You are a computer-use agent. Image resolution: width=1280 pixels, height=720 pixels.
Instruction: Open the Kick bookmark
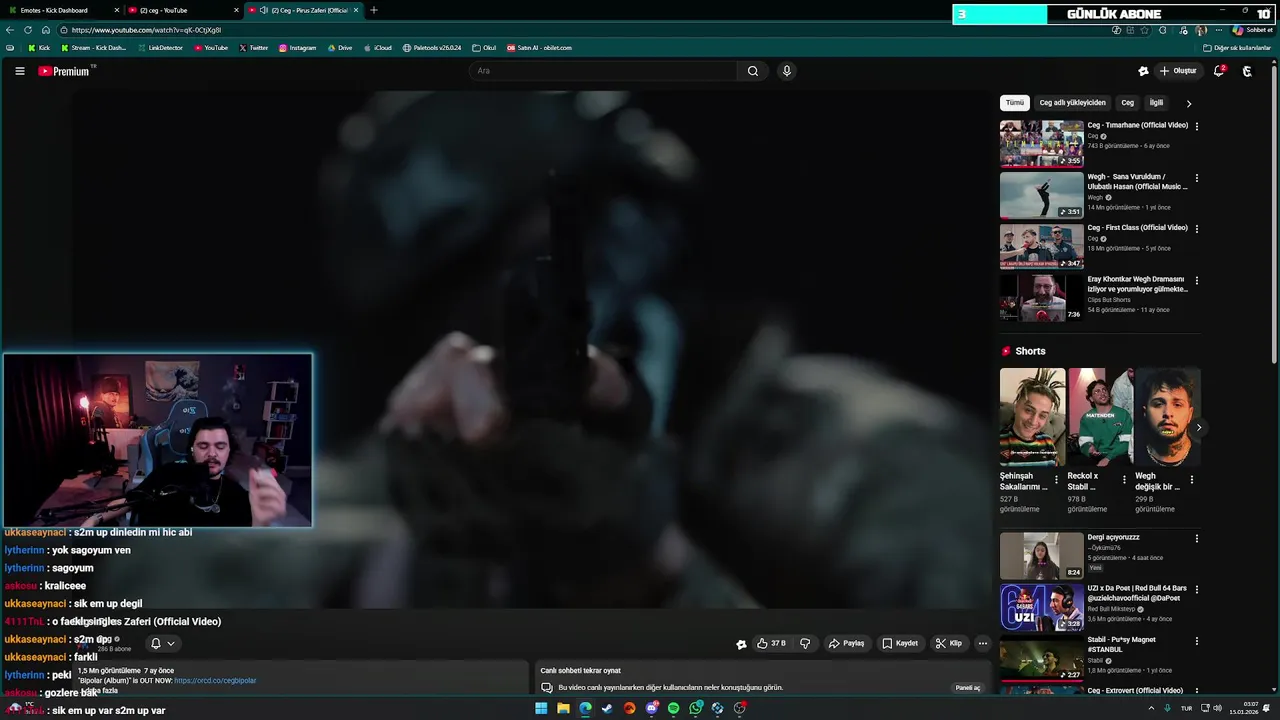tap(39, 48)
